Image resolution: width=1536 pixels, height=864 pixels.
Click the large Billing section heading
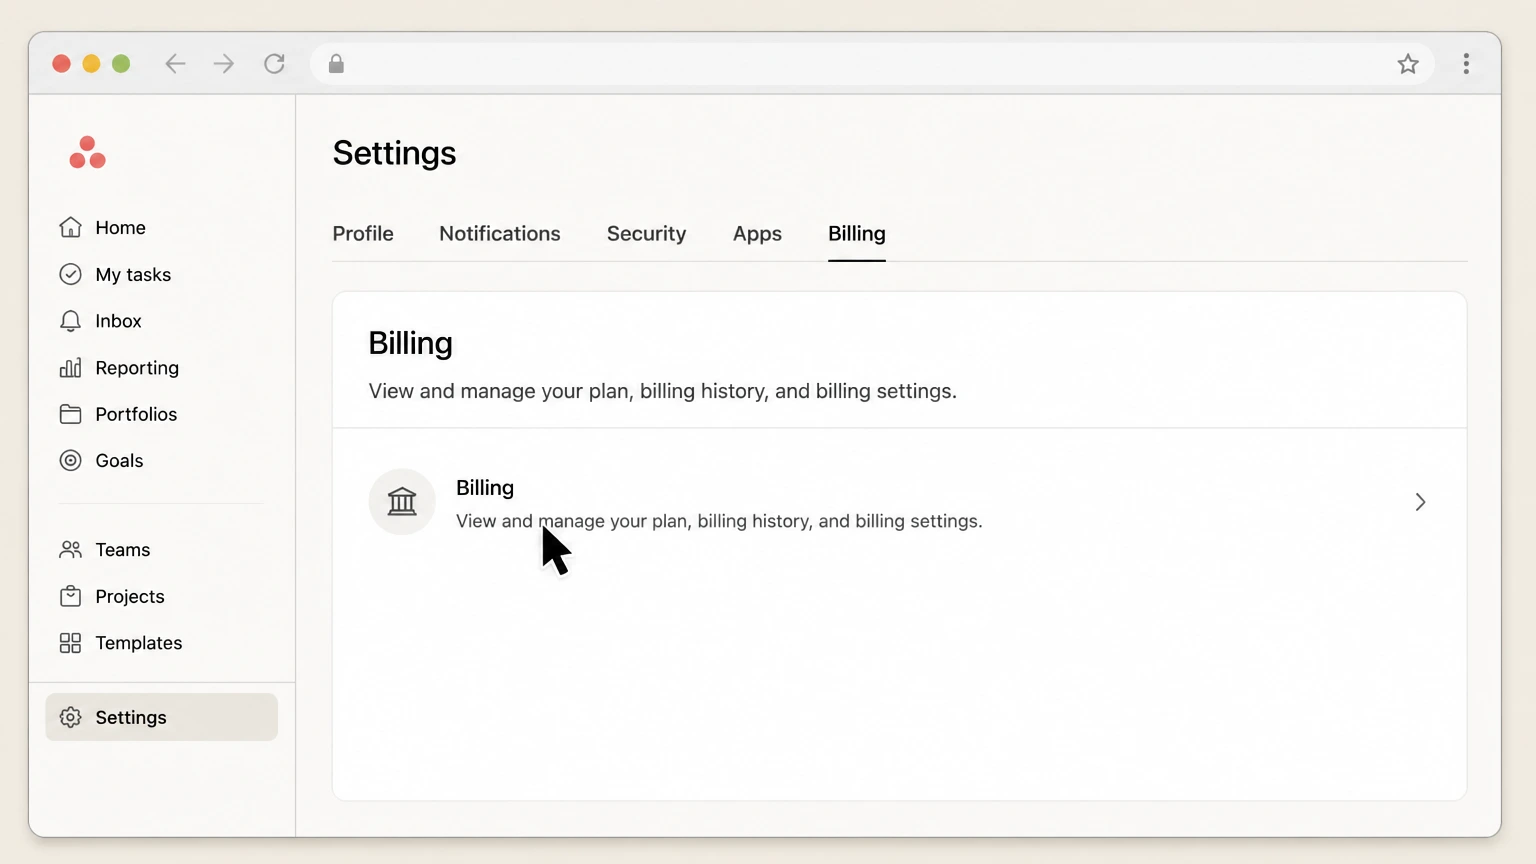click(410, 344)
